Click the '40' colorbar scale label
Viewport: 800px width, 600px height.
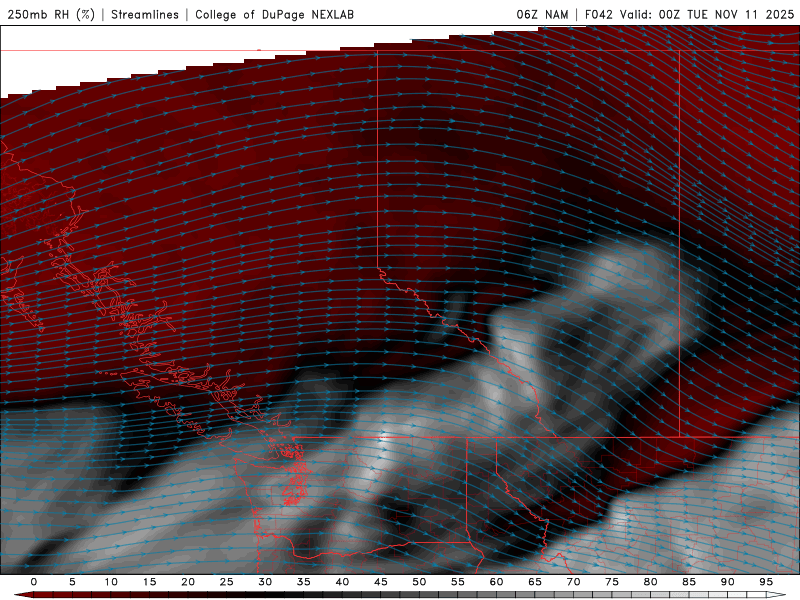click(342, 582)
